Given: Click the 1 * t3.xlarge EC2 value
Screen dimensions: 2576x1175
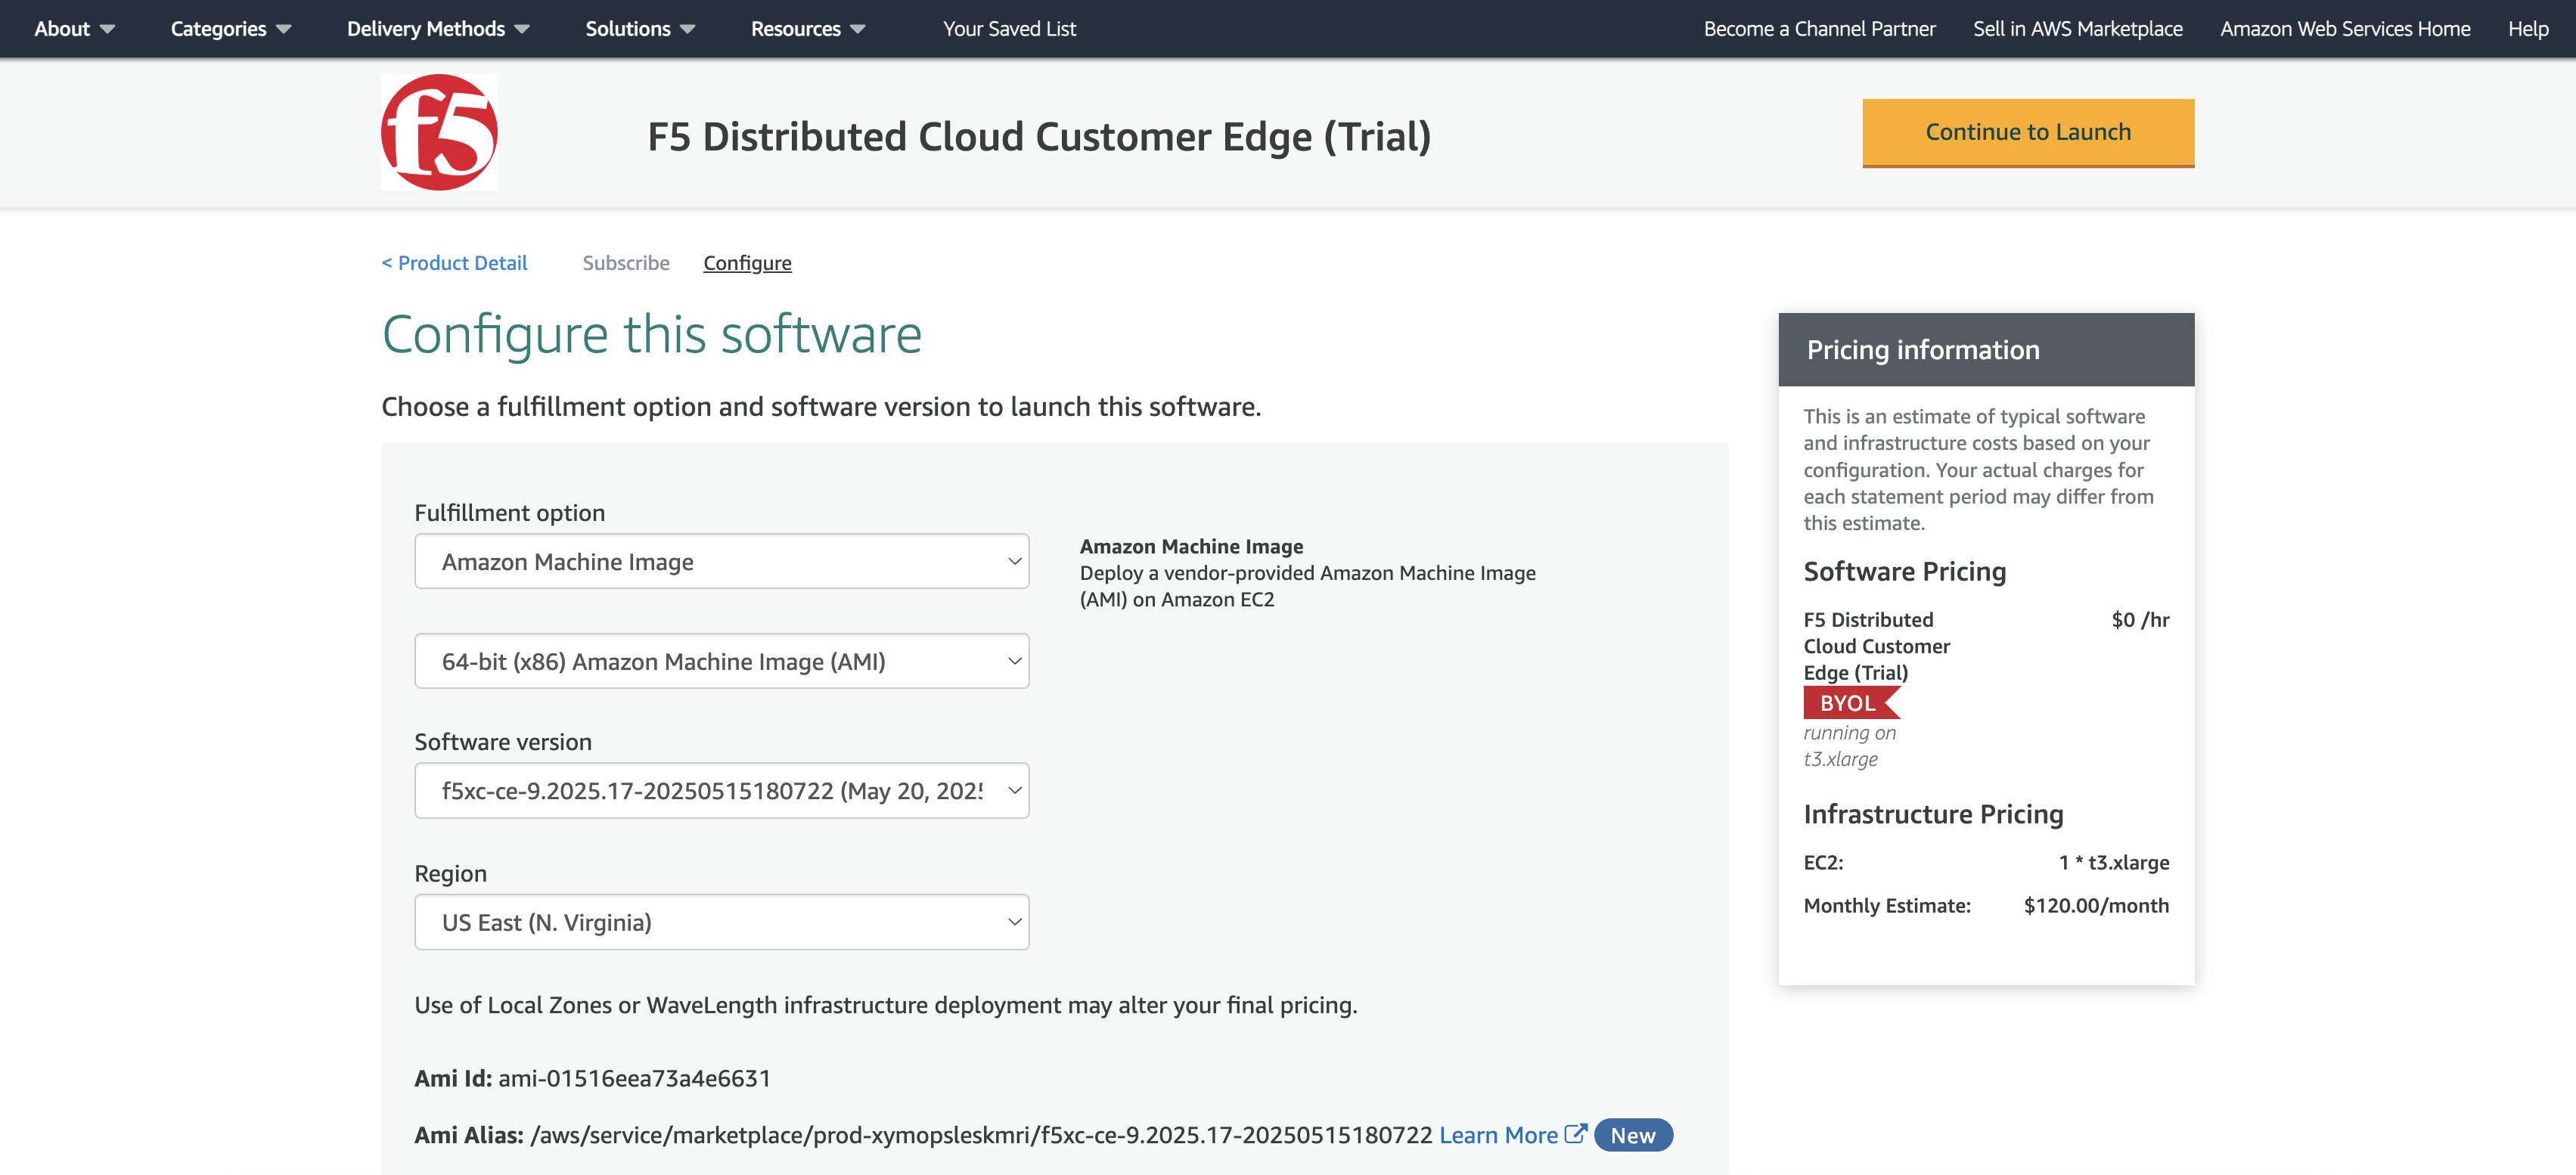Looking at the screenshot, I should coord(2113,862).
